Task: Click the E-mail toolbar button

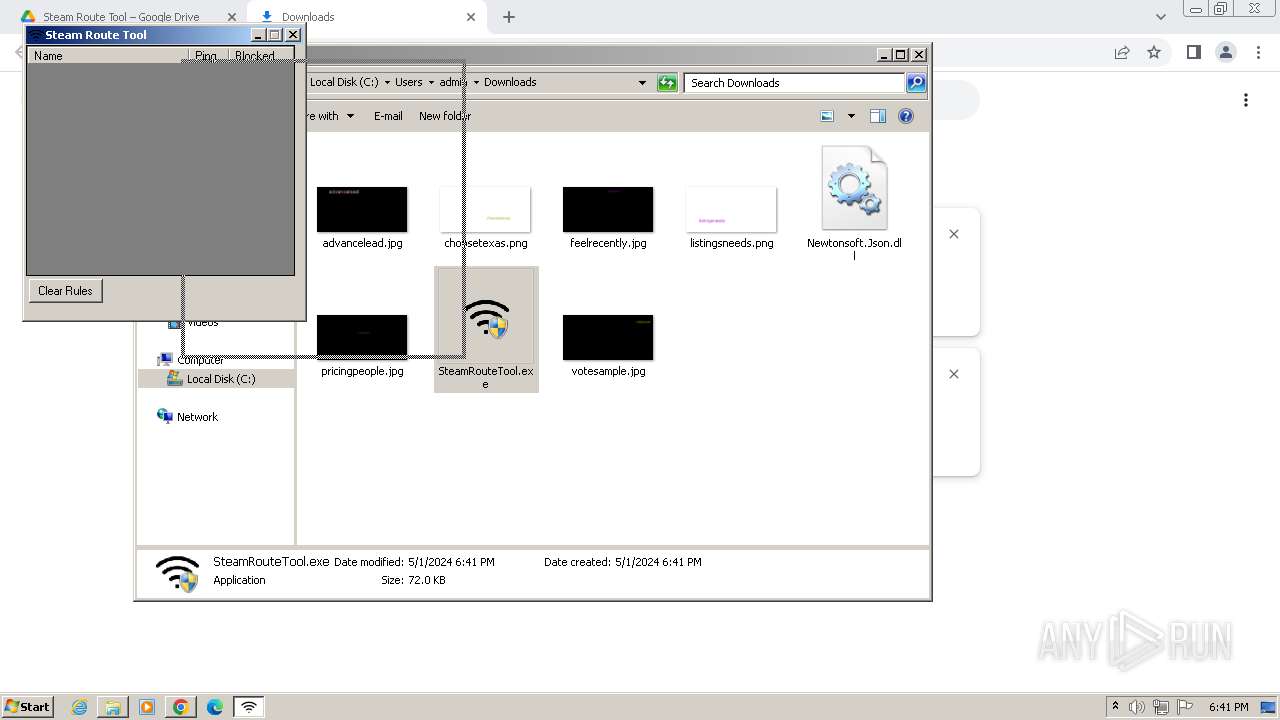Action: click(388, 116)
